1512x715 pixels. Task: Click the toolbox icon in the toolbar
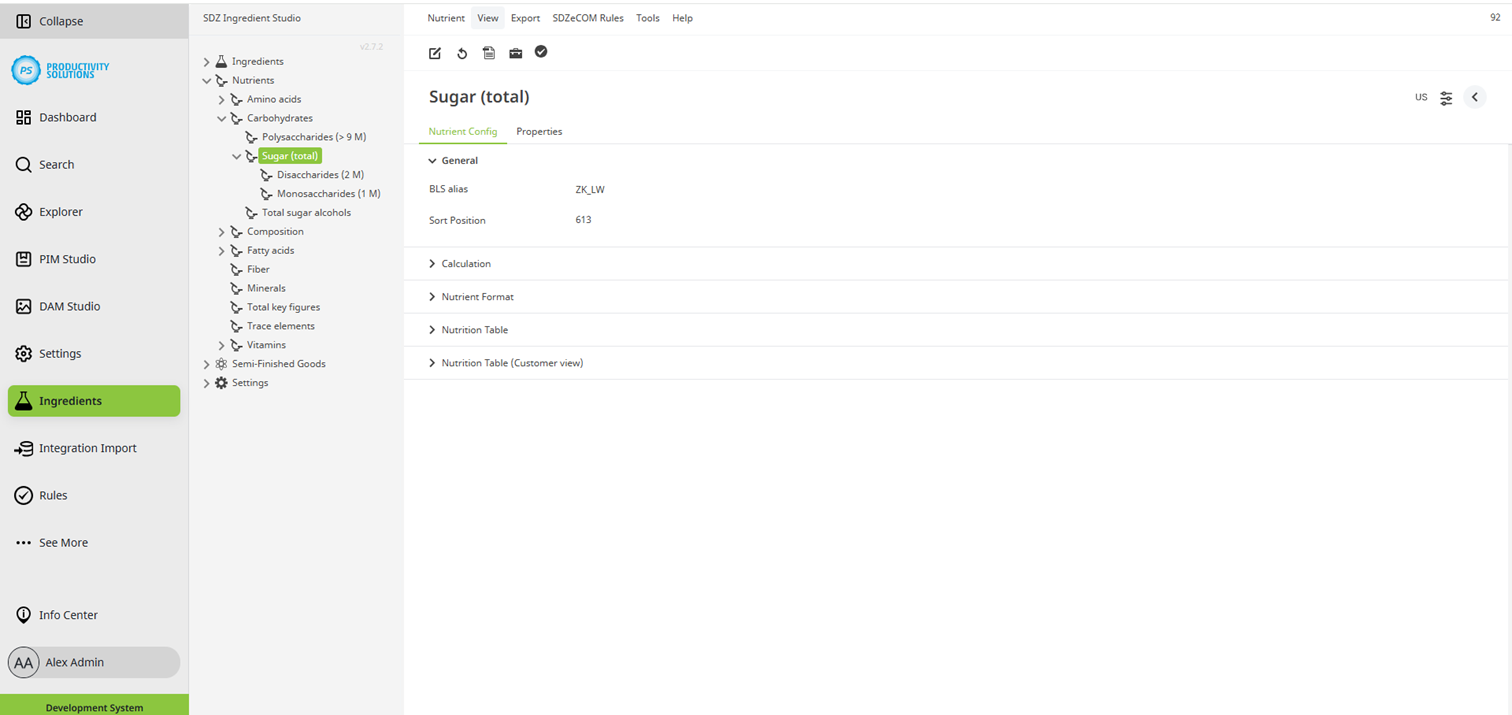pyautogui.click(x=514, y=53)
